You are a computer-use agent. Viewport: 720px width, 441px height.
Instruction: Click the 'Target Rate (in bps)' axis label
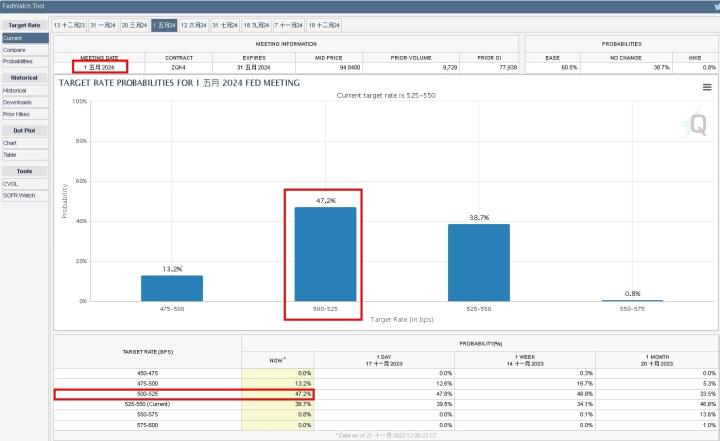(x=402, y=319)
